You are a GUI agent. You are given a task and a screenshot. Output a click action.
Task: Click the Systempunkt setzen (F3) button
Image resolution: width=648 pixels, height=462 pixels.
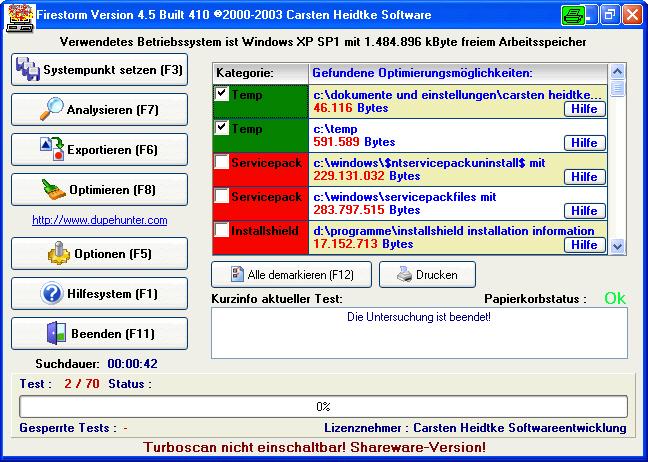click(100, 69)
